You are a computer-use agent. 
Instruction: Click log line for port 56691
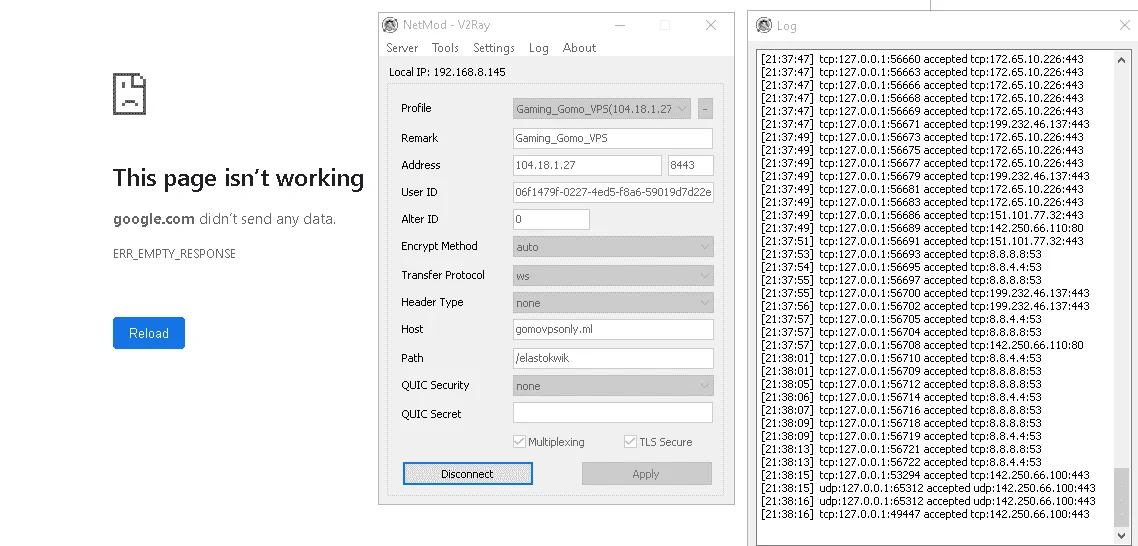922,241
